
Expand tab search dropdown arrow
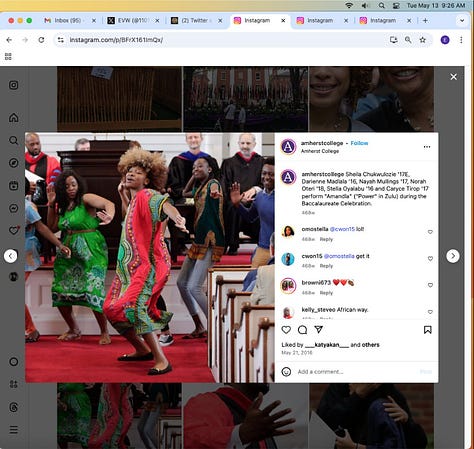pos(462,20)
